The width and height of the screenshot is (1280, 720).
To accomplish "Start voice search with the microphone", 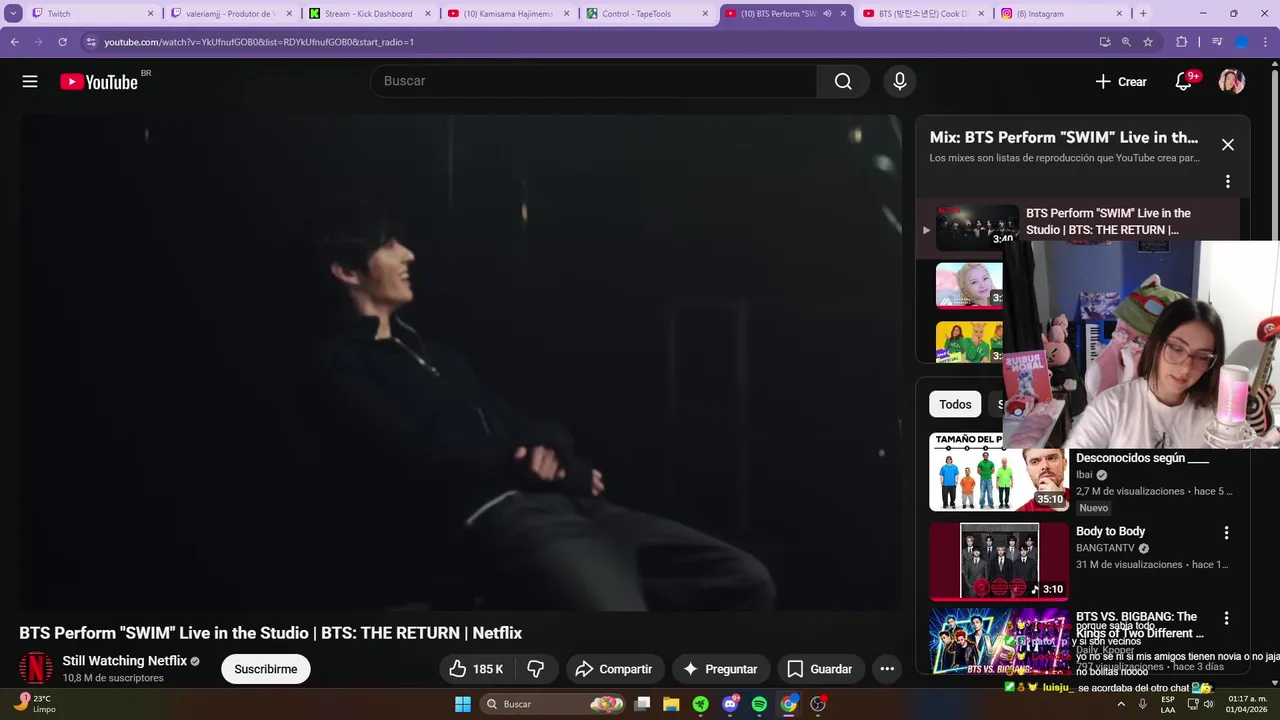I will (899, 81).
